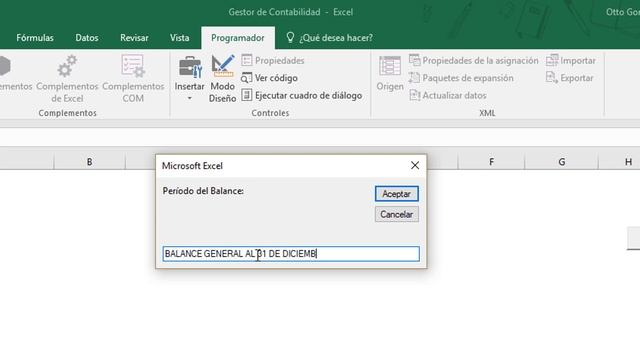This screenshot has height=360, width=640.
Task: Close the Microsoft Excel dialog
Action: (415, 165)
